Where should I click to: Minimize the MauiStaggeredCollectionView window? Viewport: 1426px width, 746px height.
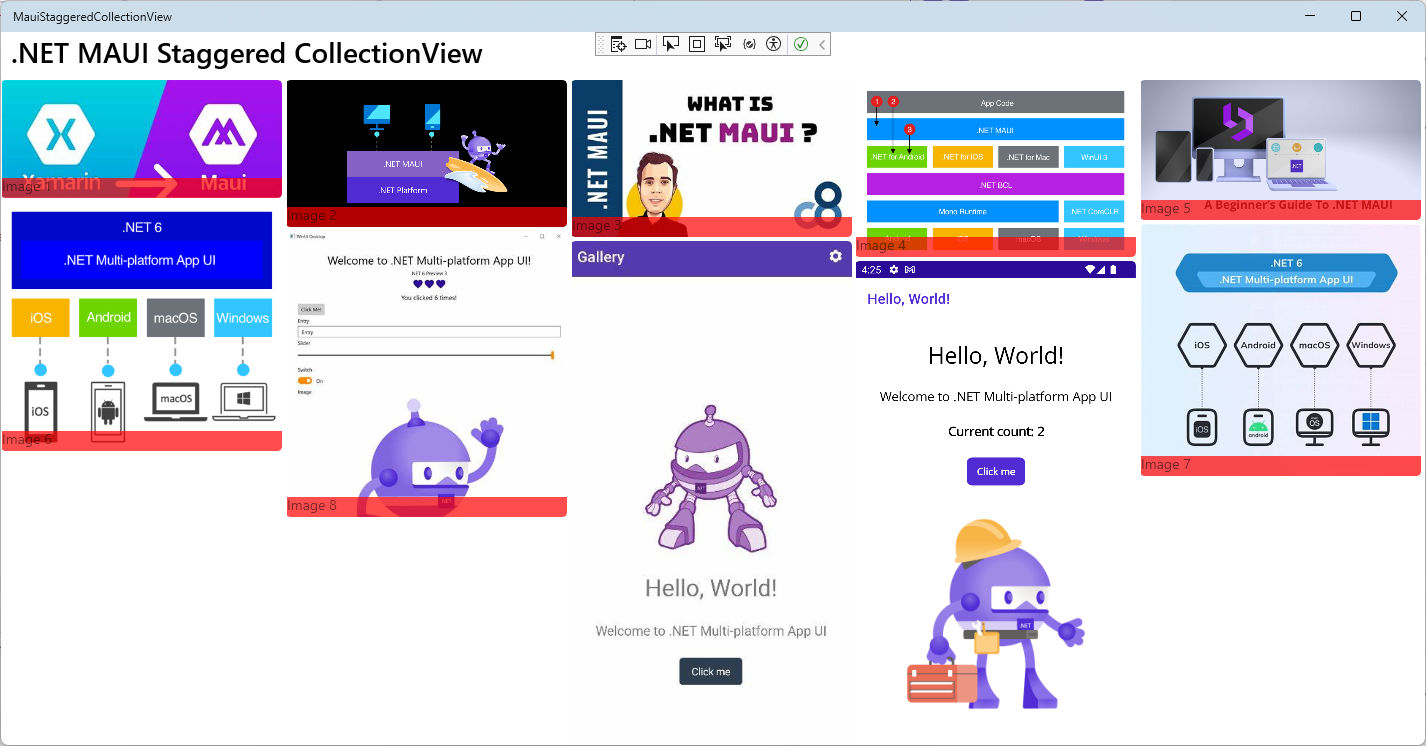click(x=1309, y=16)
